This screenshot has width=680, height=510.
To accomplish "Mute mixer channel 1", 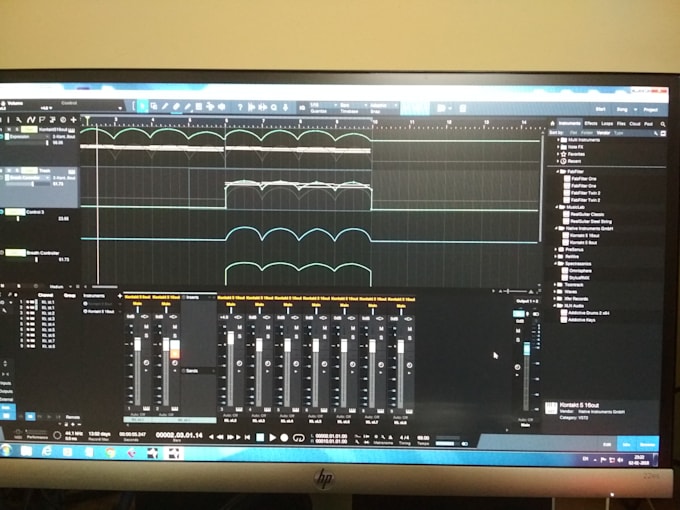I will click(146, 327).
